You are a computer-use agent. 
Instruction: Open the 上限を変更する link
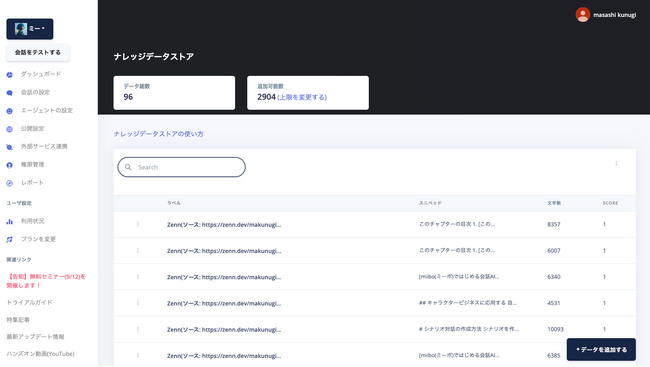pyautogui.click(x=302, y=97)
